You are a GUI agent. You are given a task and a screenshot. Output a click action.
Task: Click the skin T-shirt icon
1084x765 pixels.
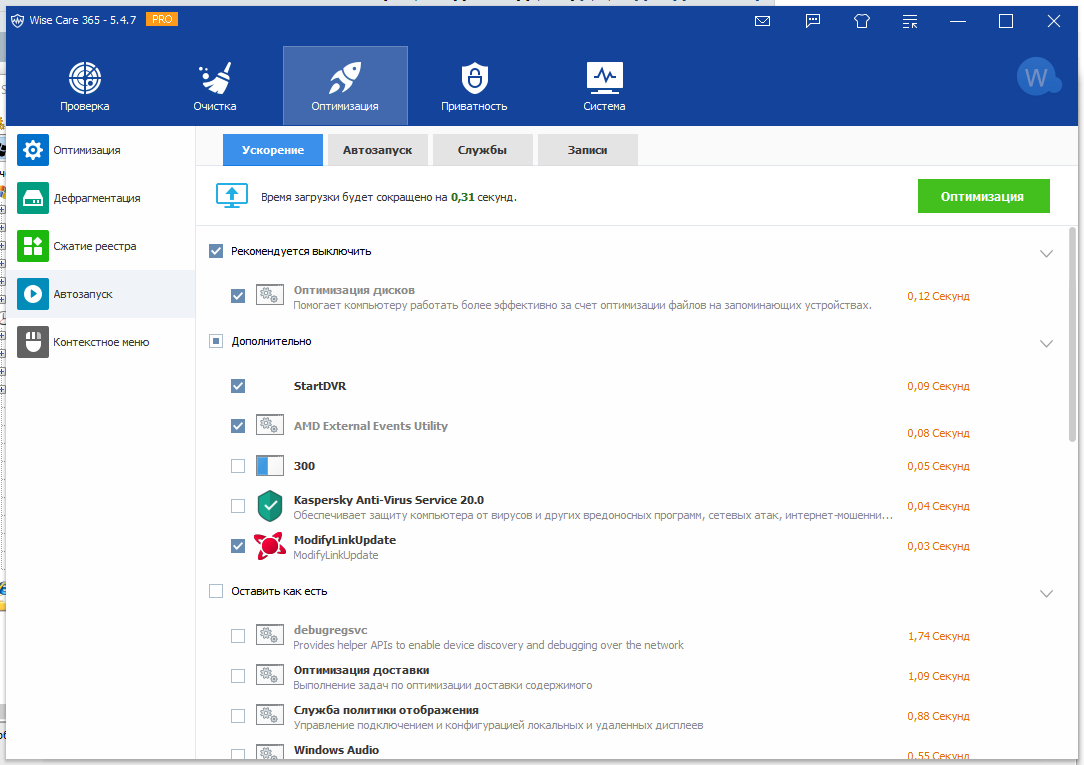pyautogui.click(x=861, y=21)
